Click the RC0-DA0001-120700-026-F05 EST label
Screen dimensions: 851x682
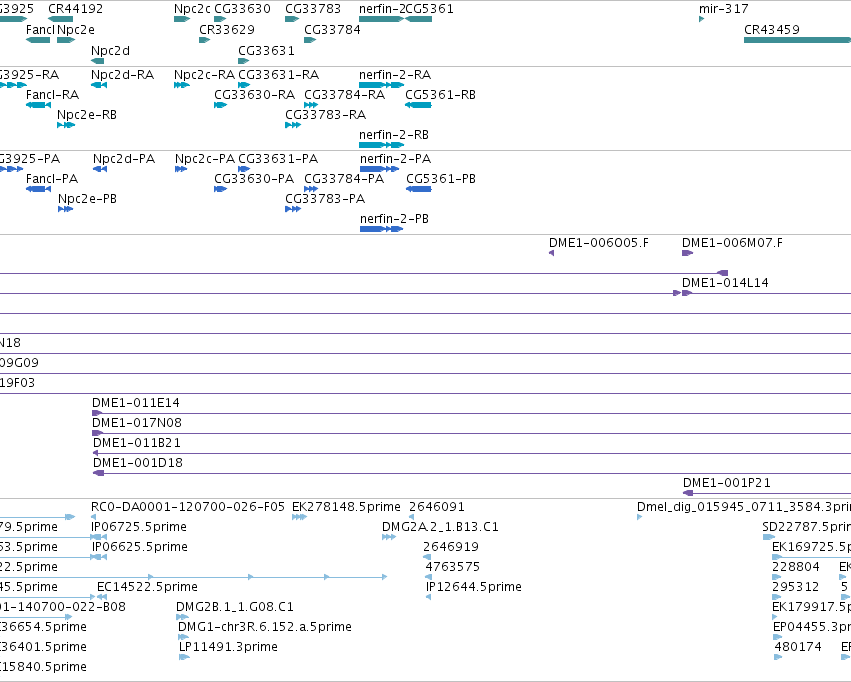coord(188,506)
